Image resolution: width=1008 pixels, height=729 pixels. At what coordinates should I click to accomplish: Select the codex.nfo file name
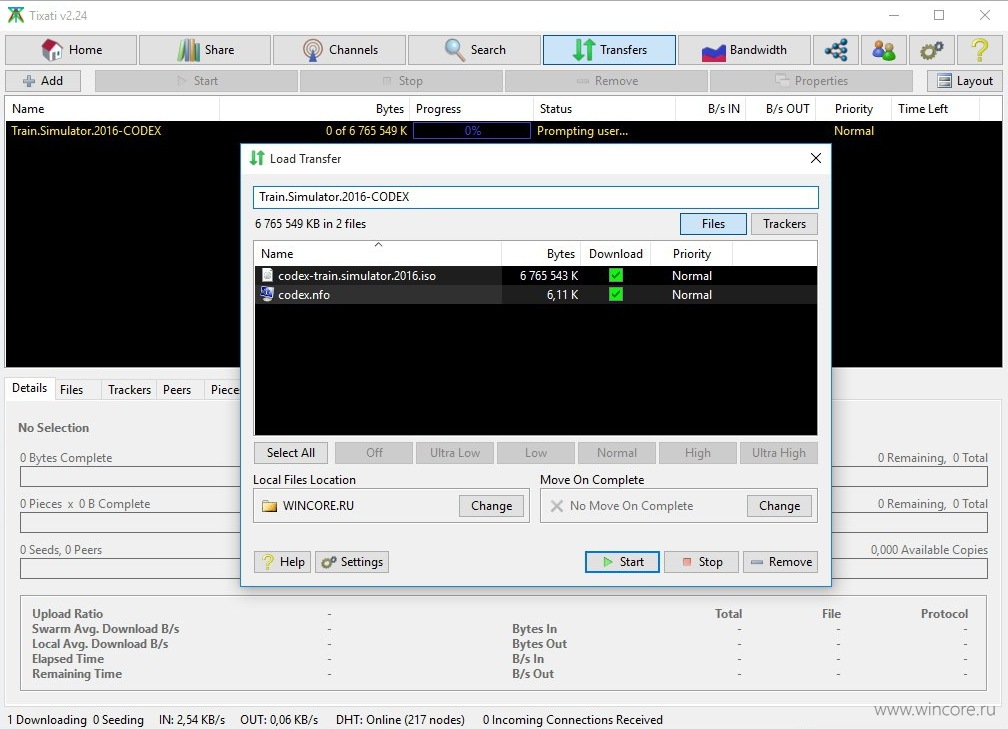[303, 294]
